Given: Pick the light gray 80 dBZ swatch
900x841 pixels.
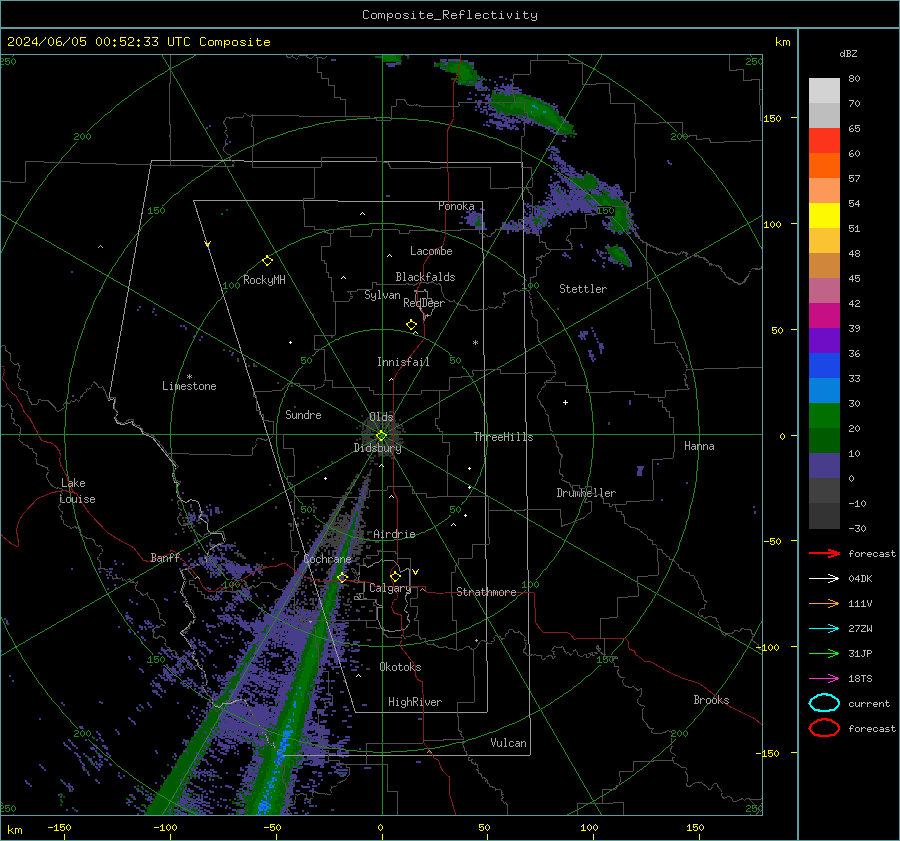Looking at the screenshot, I should click(x=824, y=91).
